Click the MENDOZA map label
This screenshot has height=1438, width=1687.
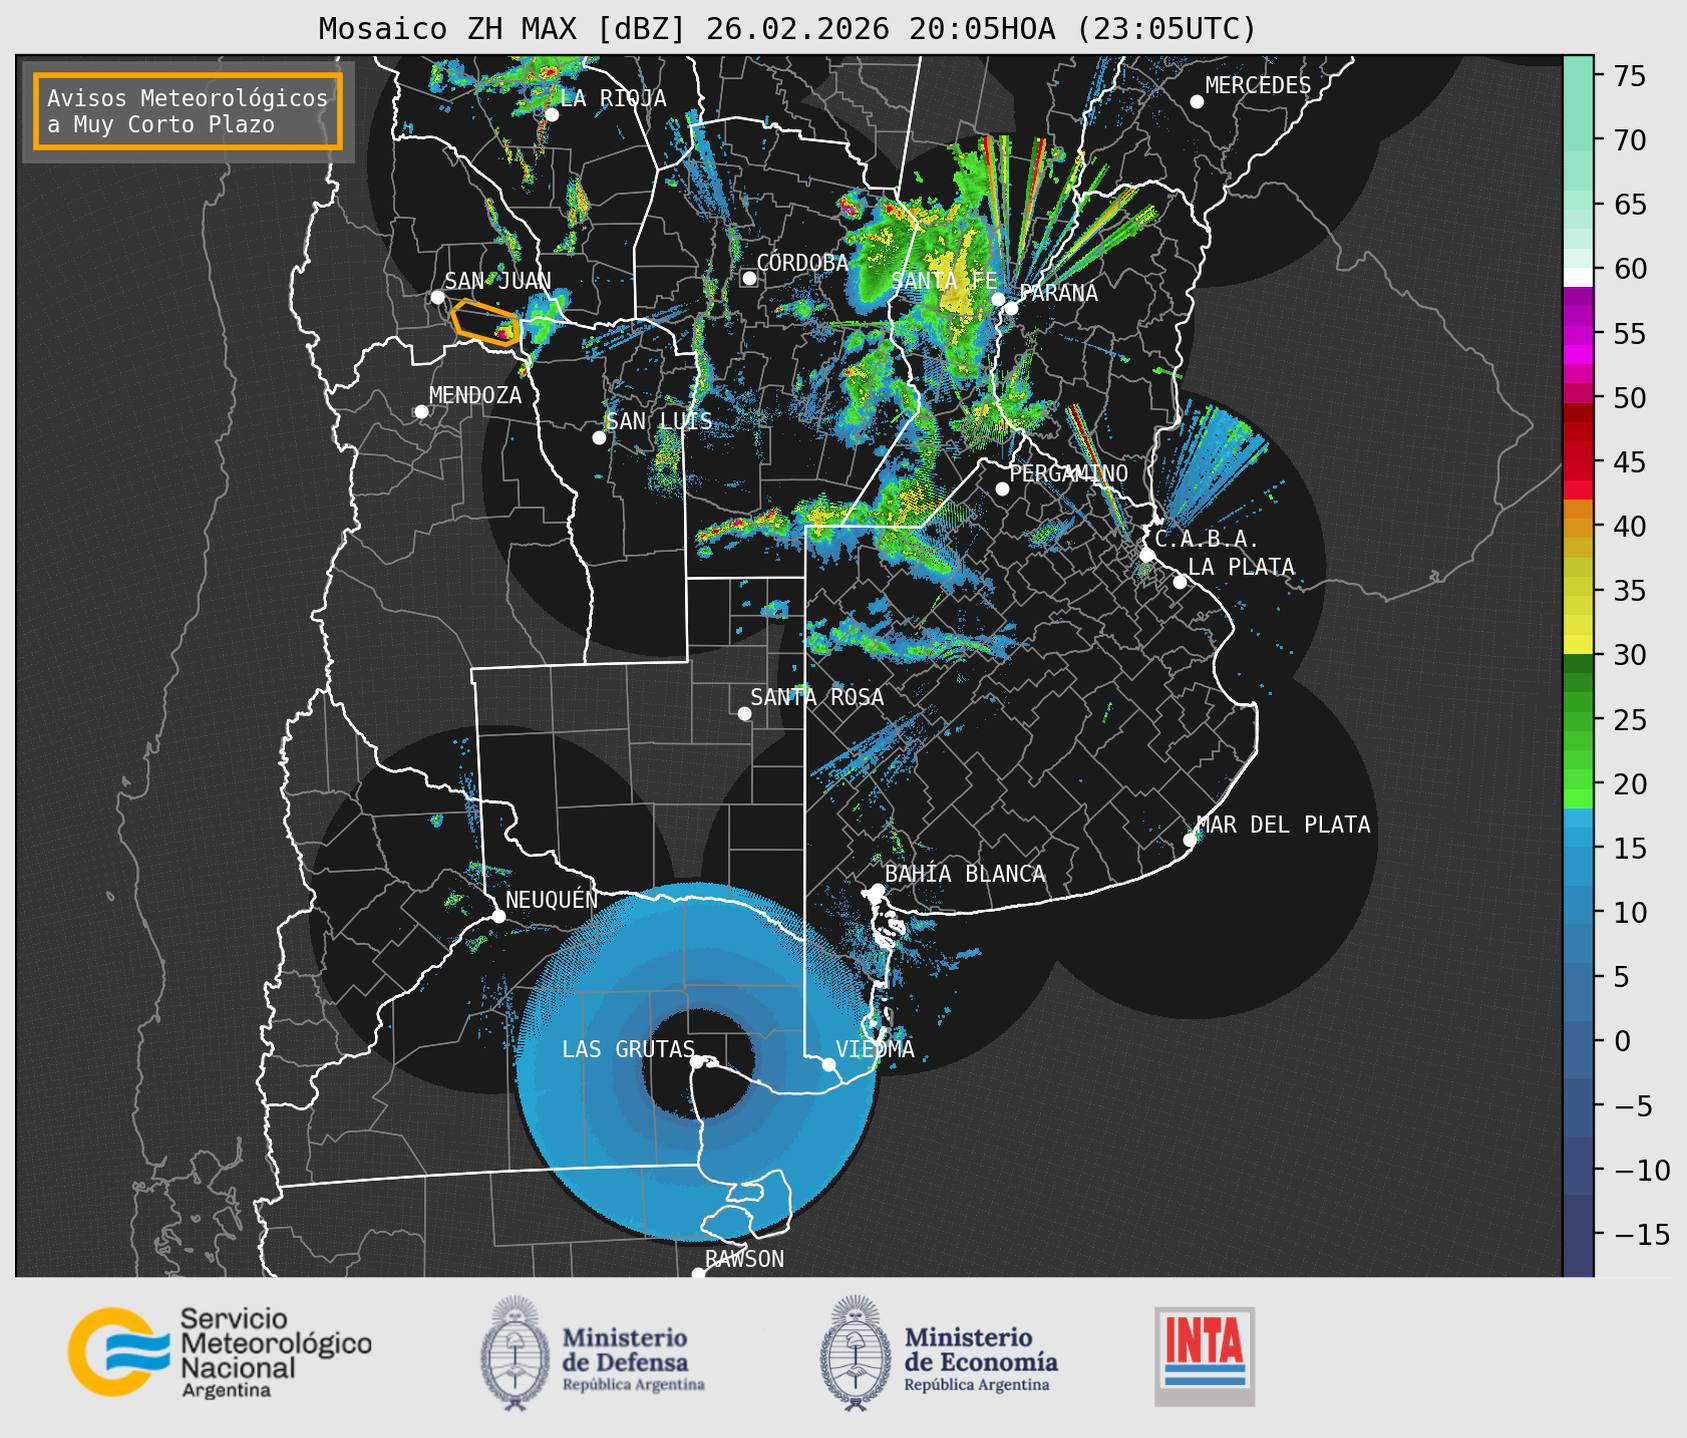(x=475, y=395)
